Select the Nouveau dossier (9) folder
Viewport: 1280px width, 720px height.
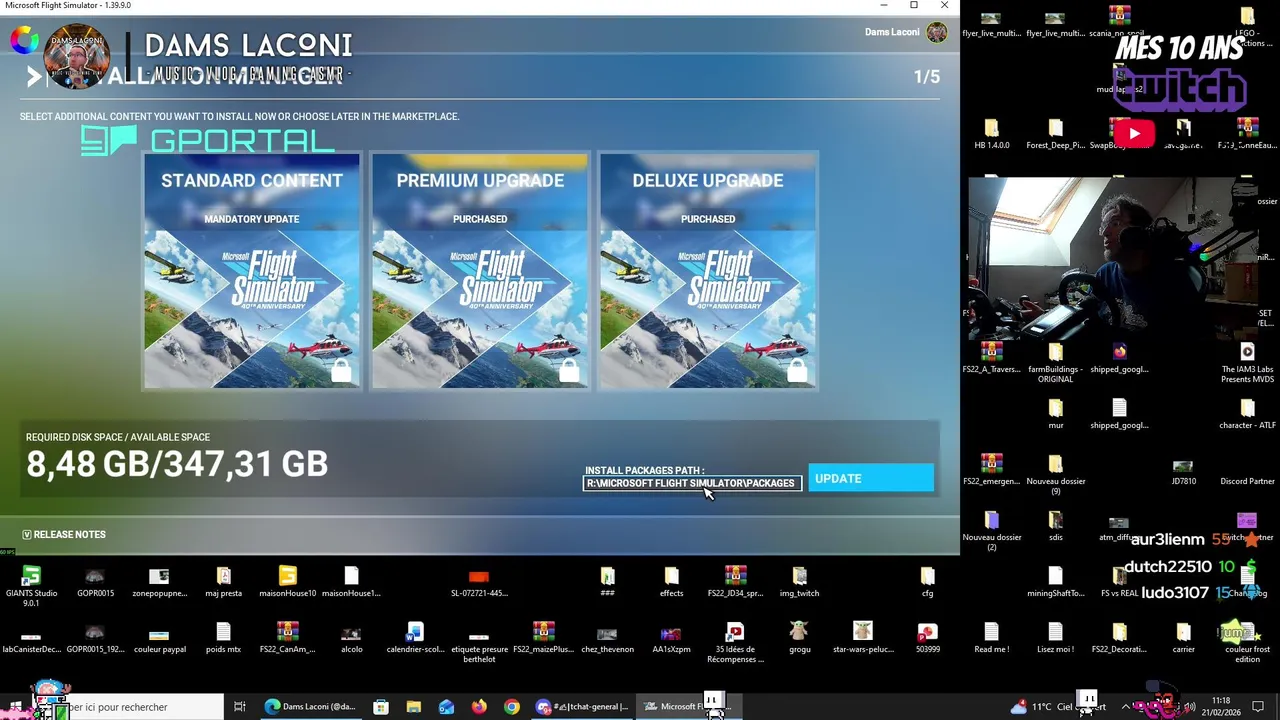coord(1055,473)
